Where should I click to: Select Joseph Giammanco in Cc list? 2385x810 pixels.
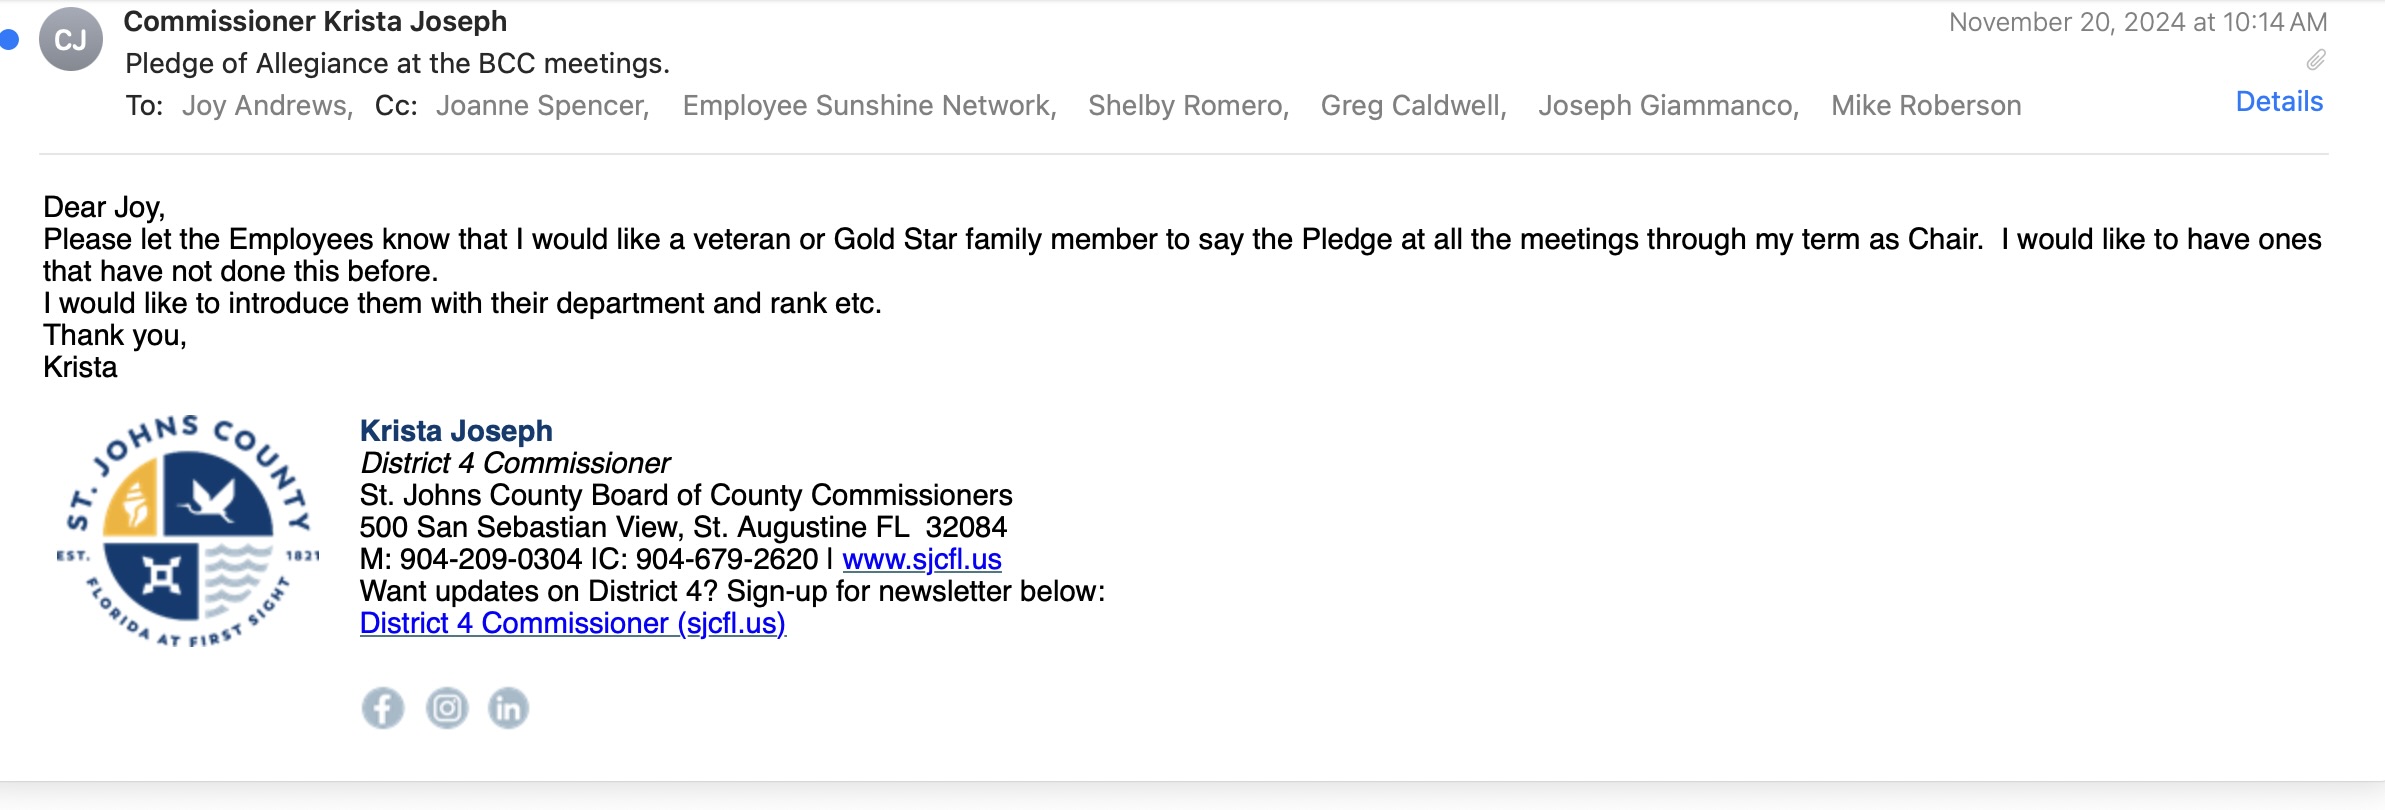1667,106
